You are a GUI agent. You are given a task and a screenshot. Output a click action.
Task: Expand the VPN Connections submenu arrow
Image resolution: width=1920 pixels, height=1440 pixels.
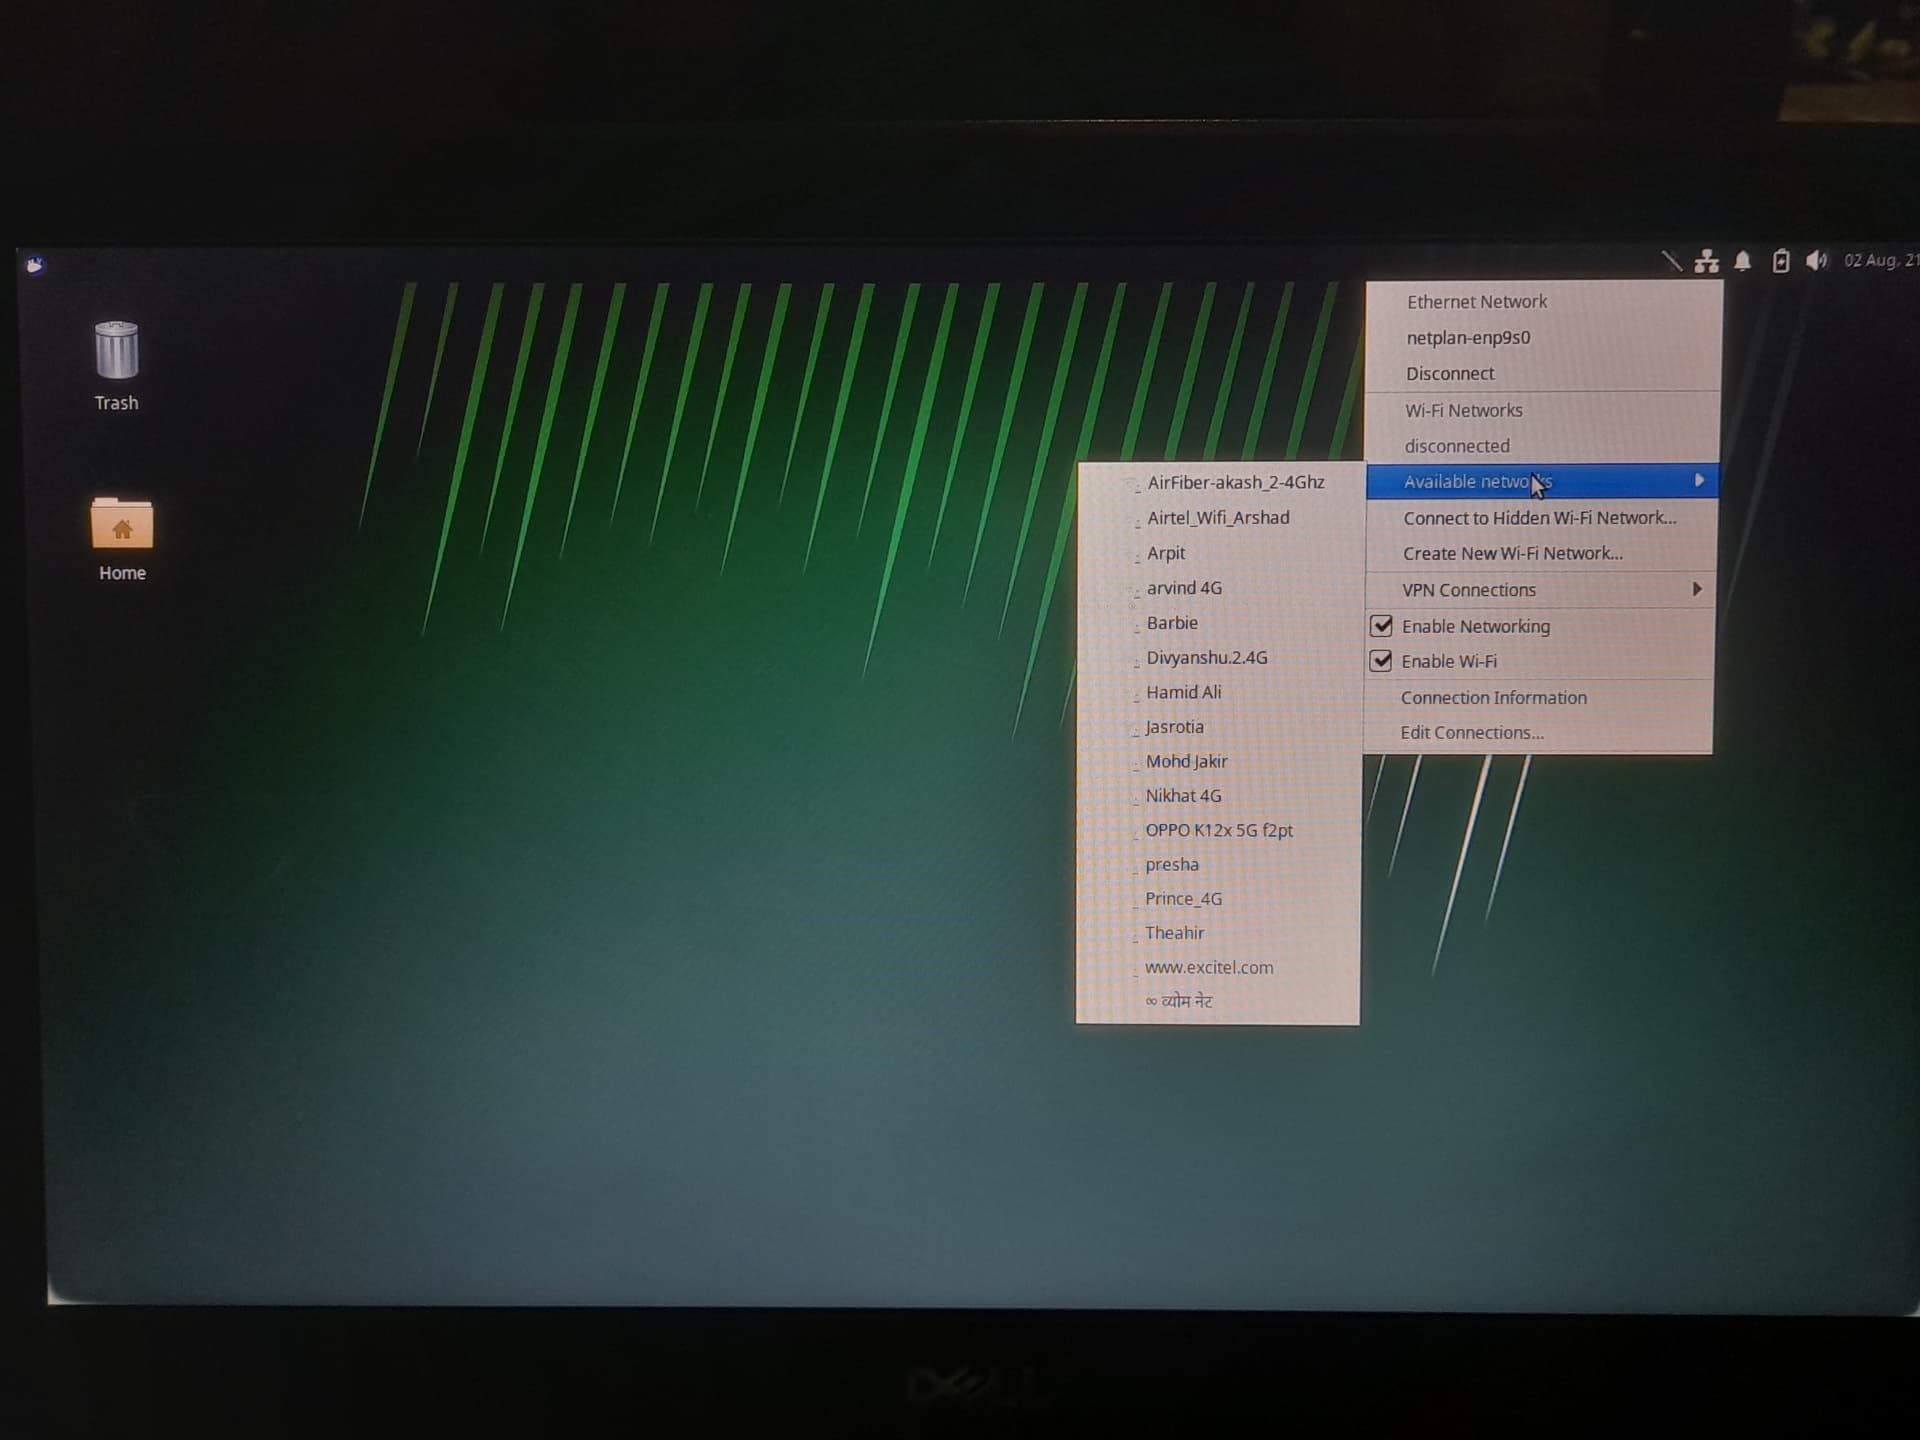(1696, 589)
